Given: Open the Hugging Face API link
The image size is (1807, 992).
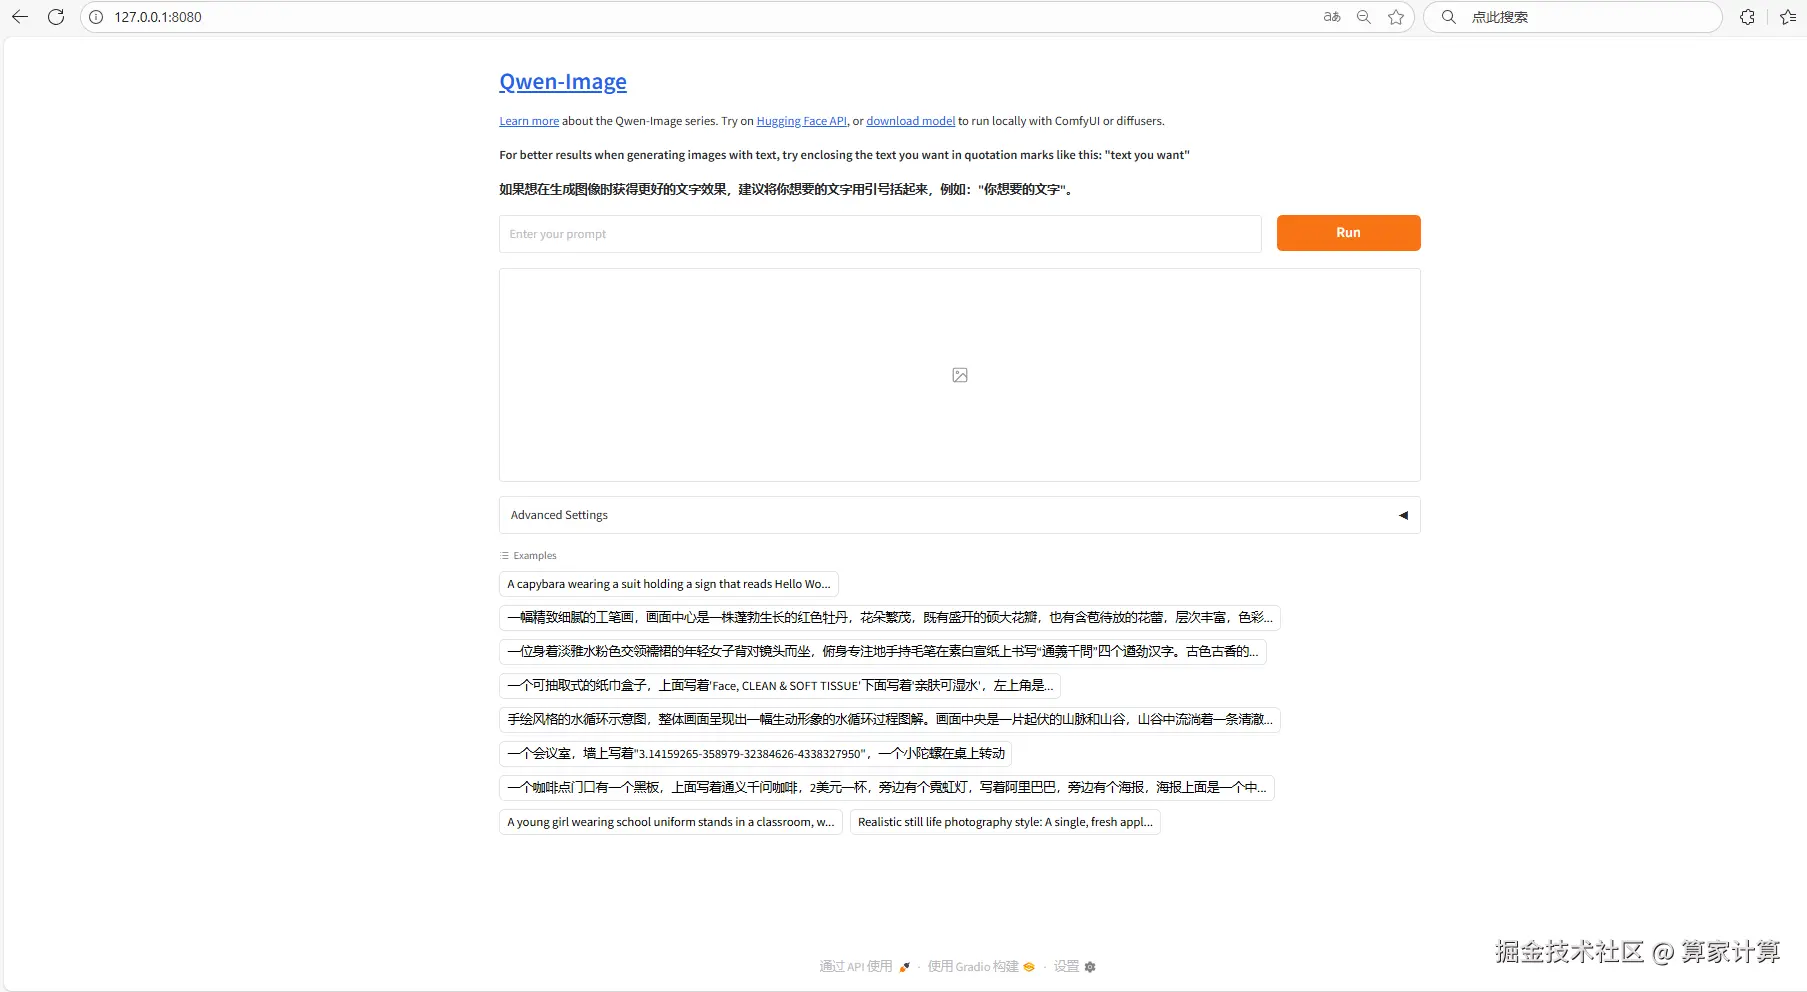Looking at the screenshot, I should click(x=800, y=121).
